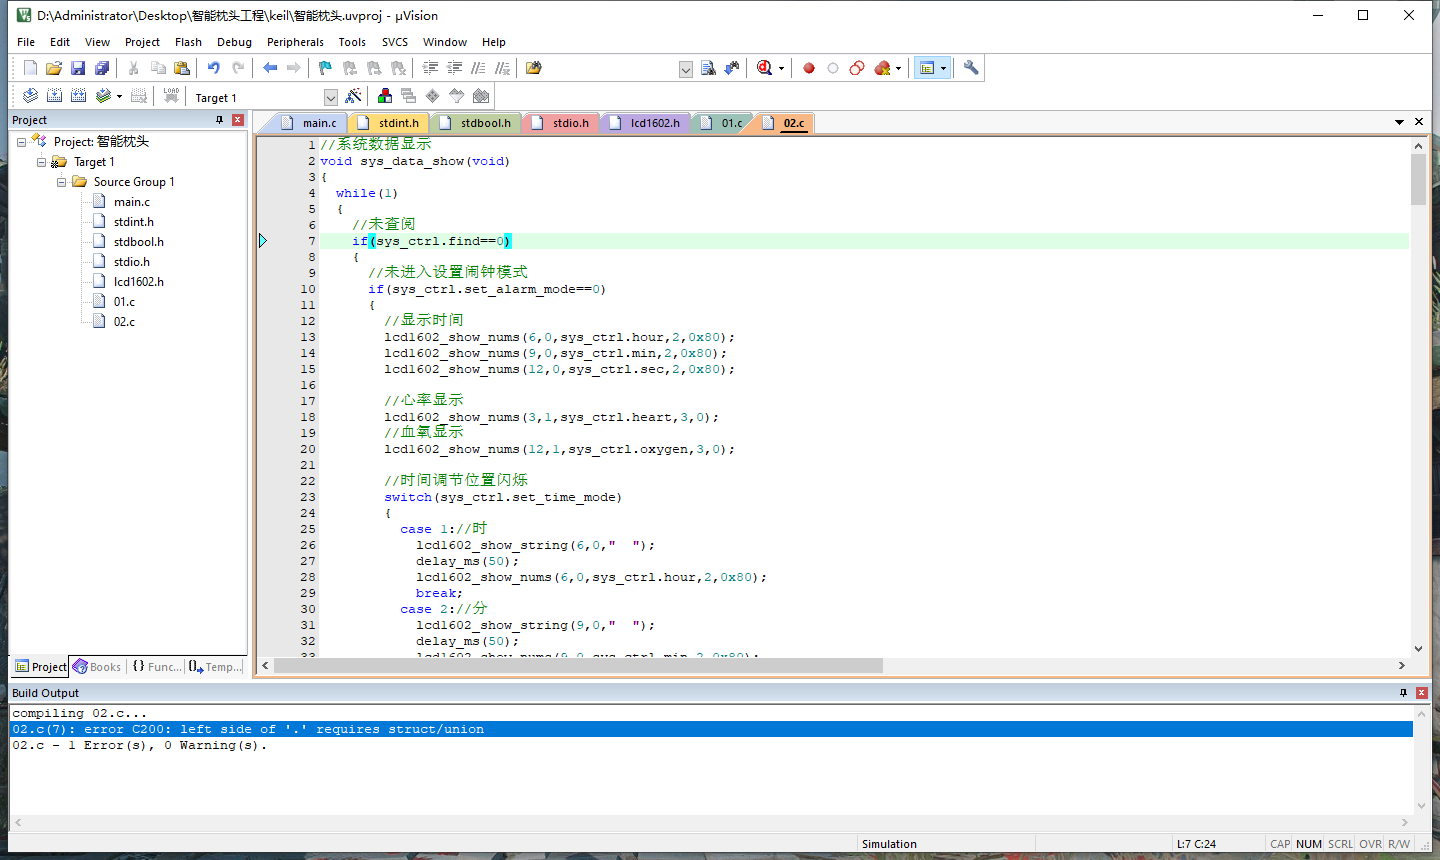The height and width of the screenshot is (860, 1440).
Task: Open the Target 1 dropdown
Action: (331, 97)
